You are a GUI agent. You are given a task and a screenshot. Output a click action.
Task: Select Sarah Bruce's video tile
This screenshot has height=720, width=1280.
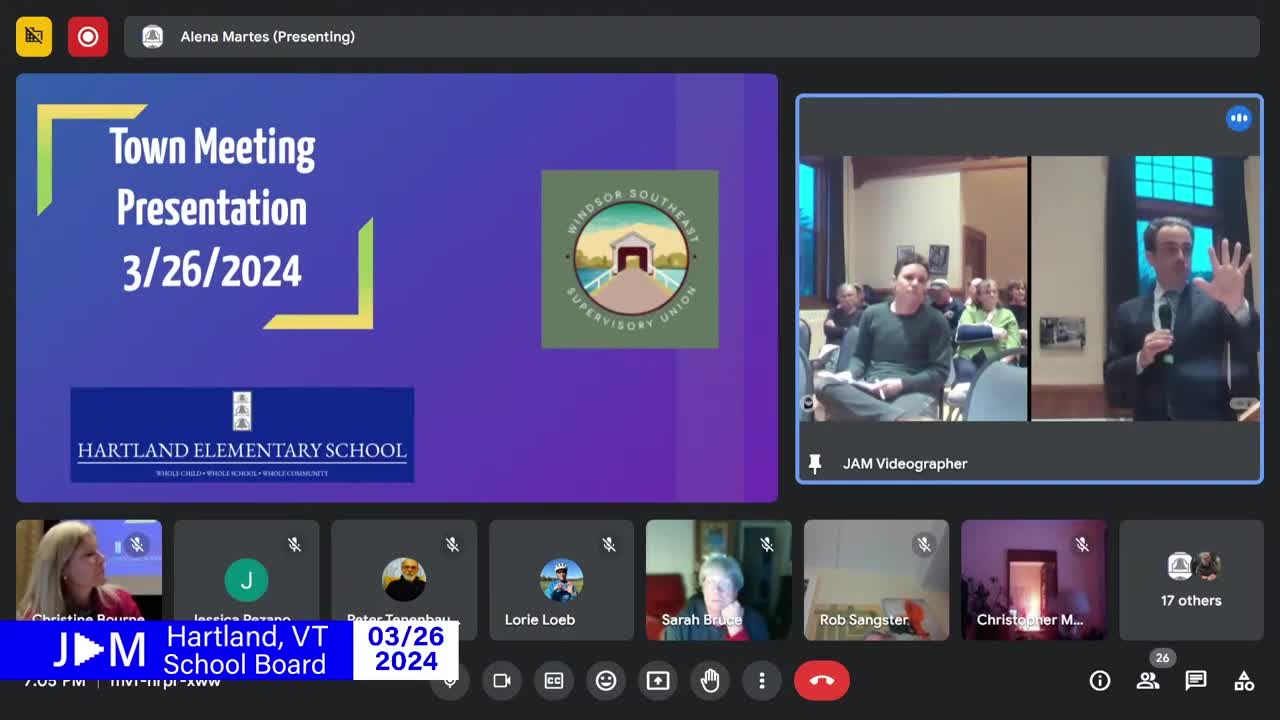point(718,580)
